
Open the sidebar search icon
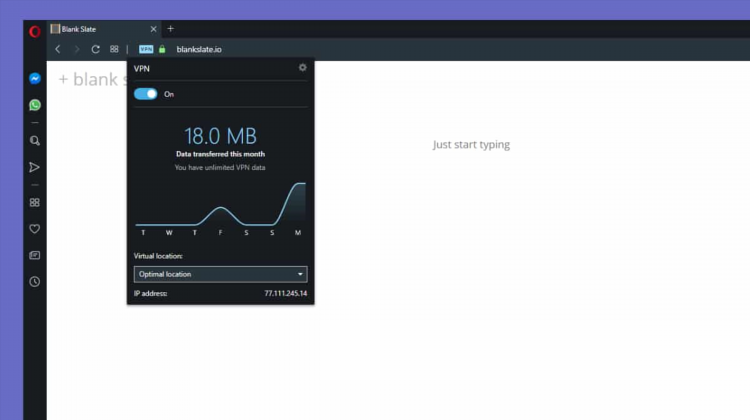[x=34, y=141]
